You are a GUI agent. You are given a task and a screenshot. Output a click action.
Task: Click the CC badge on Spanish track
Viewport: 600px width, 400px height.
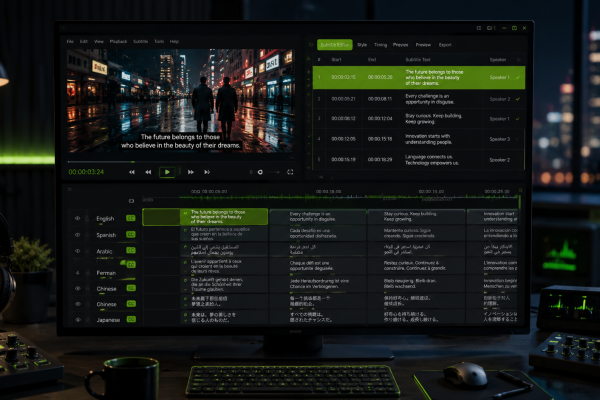pyautogui.click(x=131, y=234)
